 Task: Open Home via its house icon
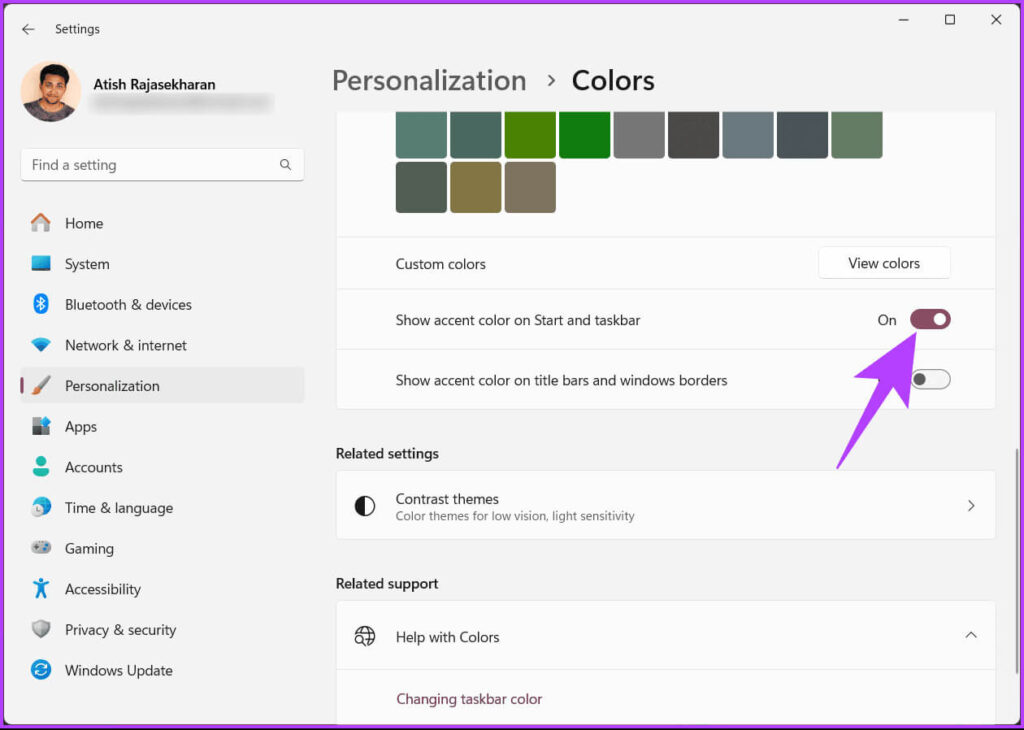[41, 223]
